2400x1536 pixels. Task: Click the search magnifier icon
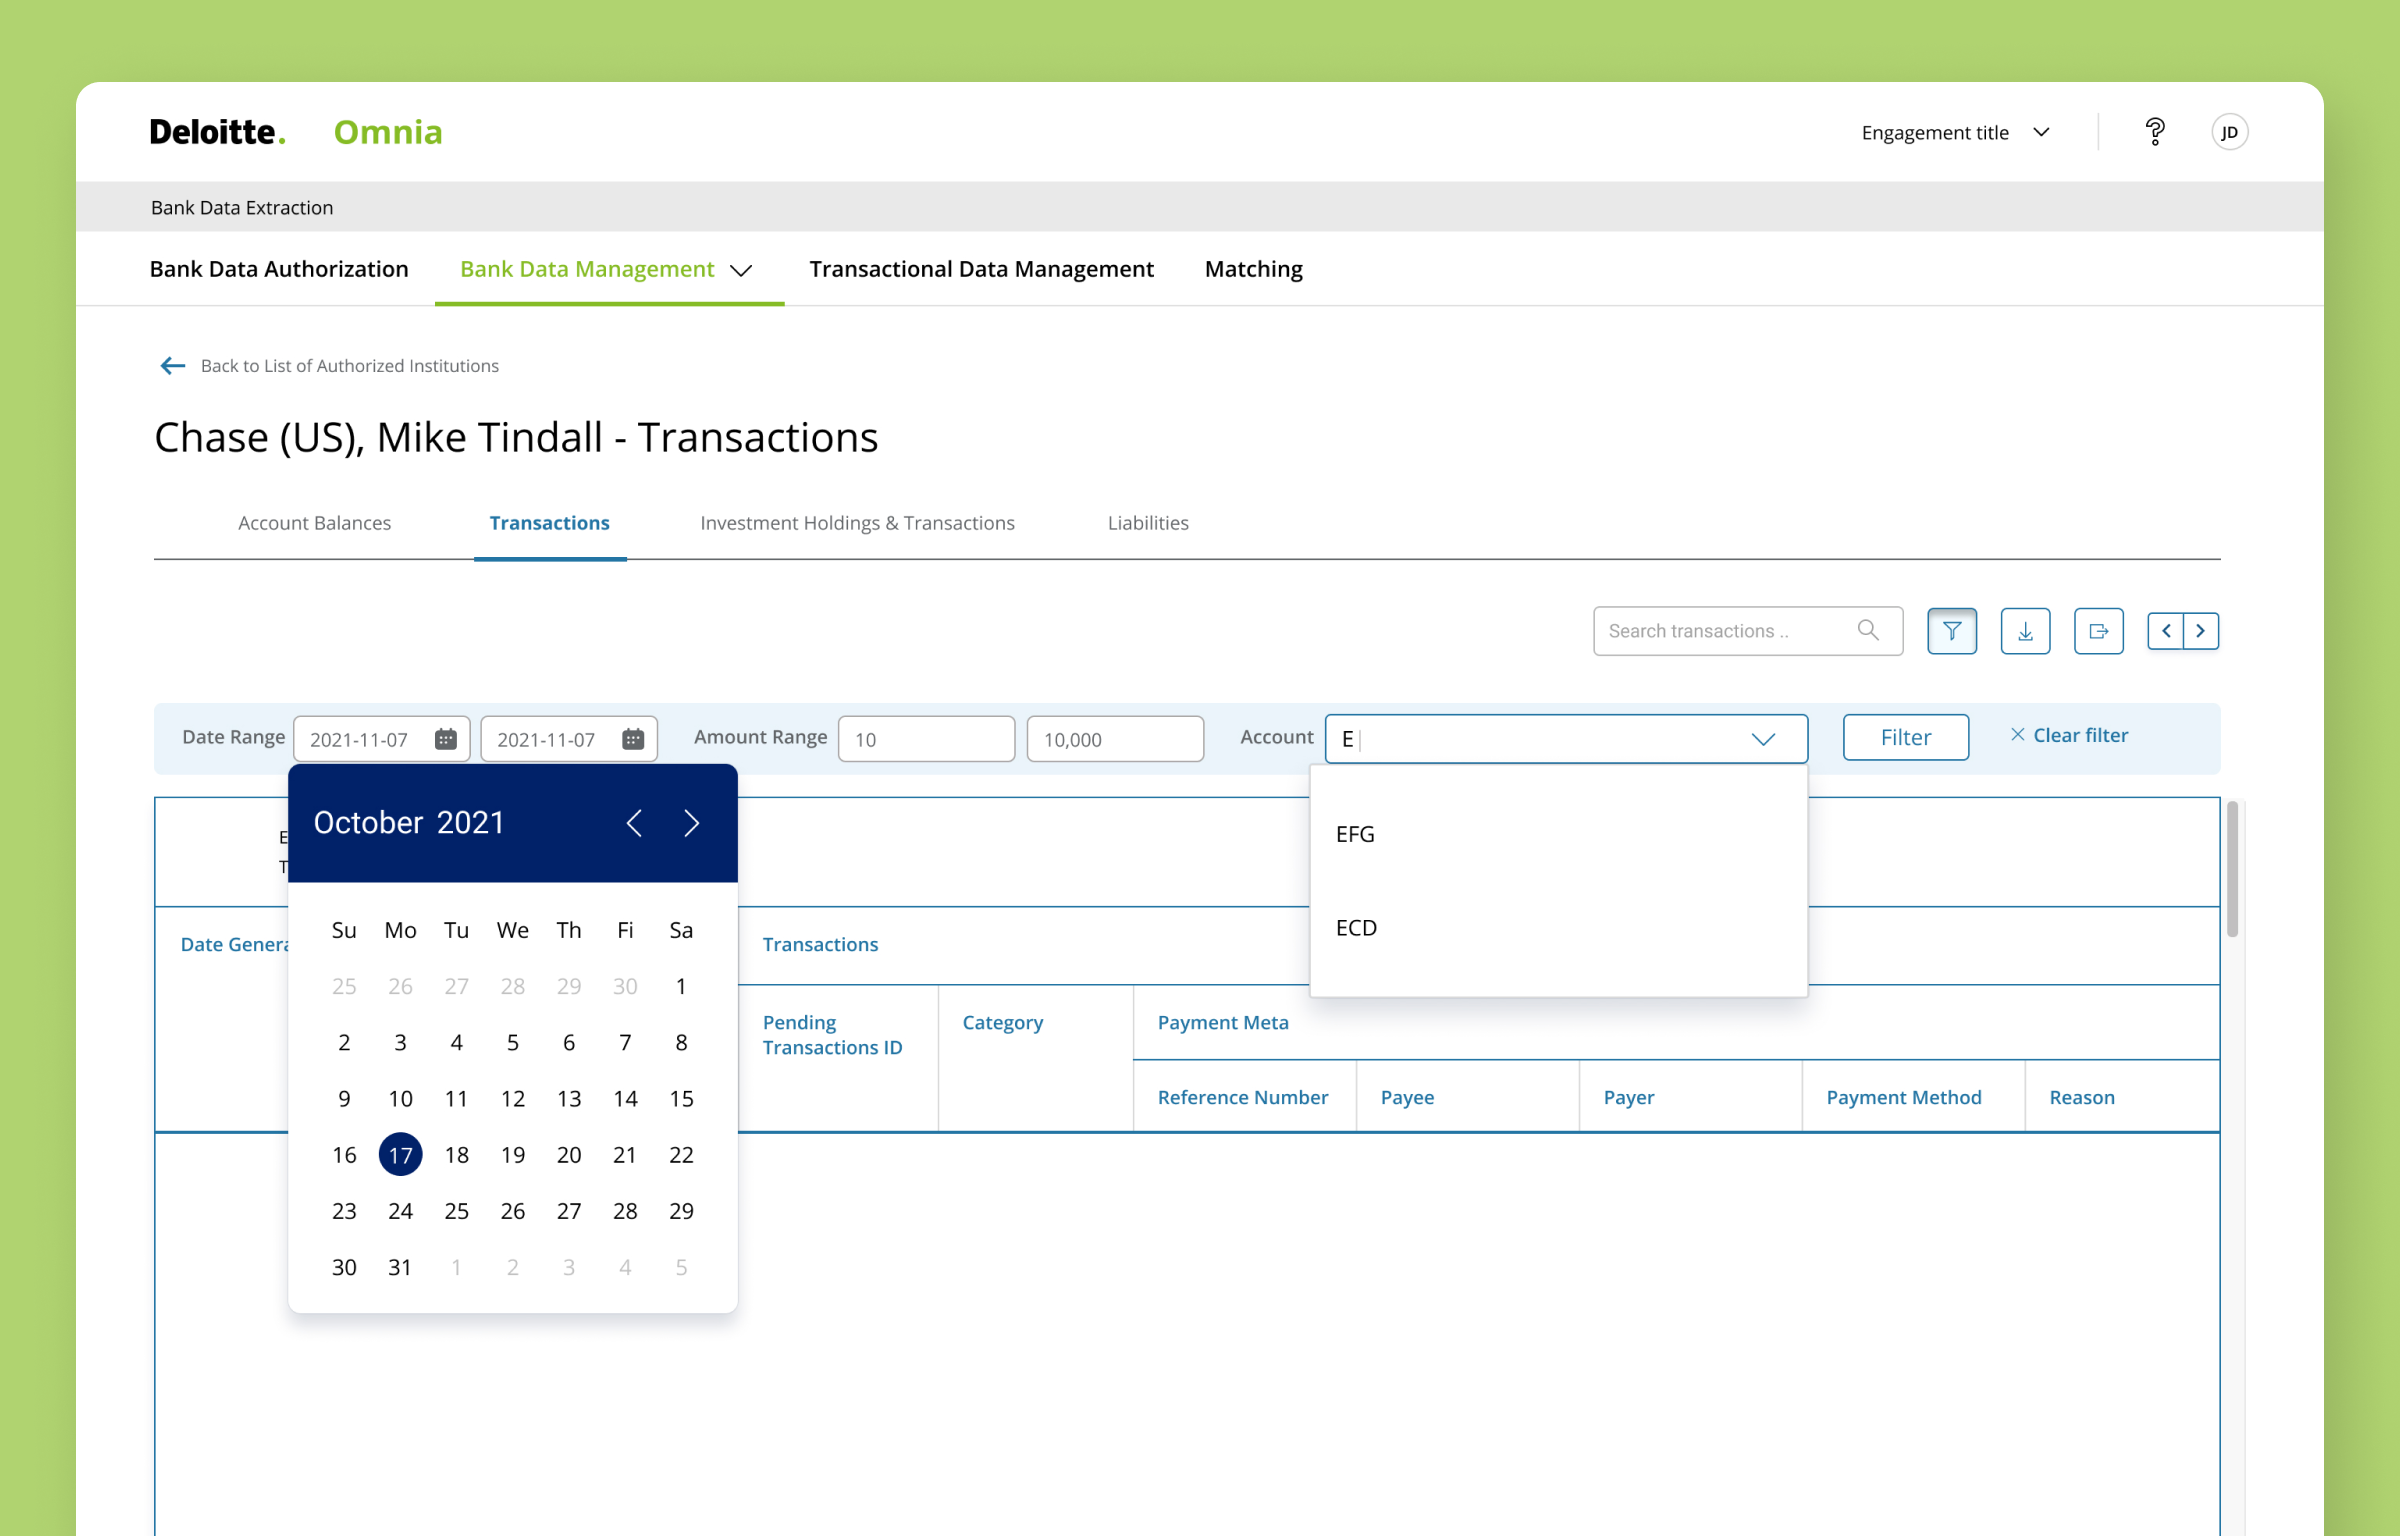pyautogui.click(x=1867, y=630)
